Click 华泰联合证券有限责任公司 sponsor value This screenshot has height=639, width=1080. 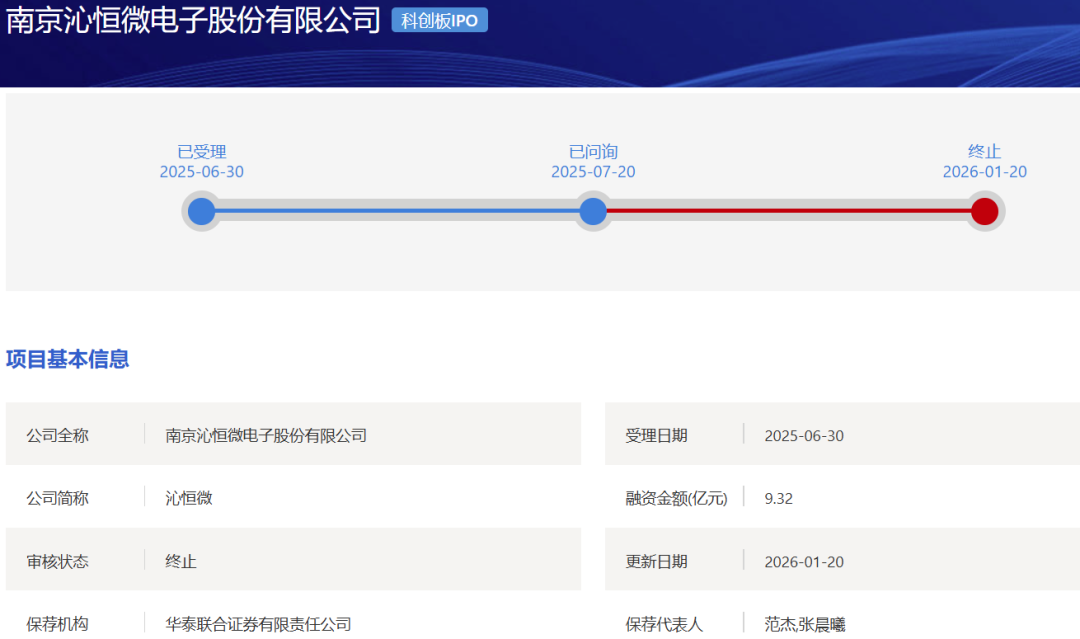click(258, 624)
